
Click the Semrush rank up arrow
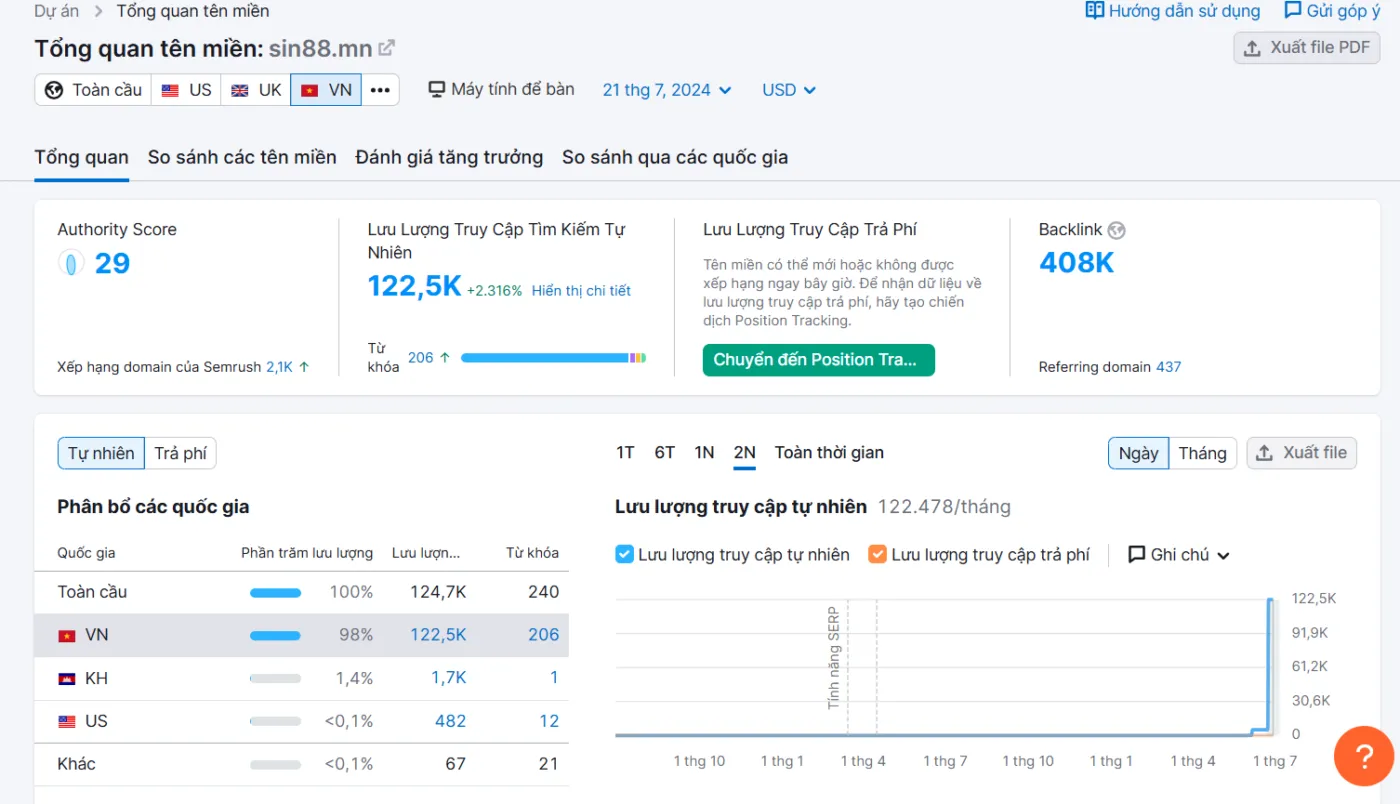304,367
